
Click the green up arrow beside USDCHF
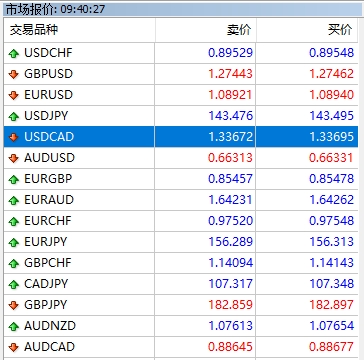[14, 53]
